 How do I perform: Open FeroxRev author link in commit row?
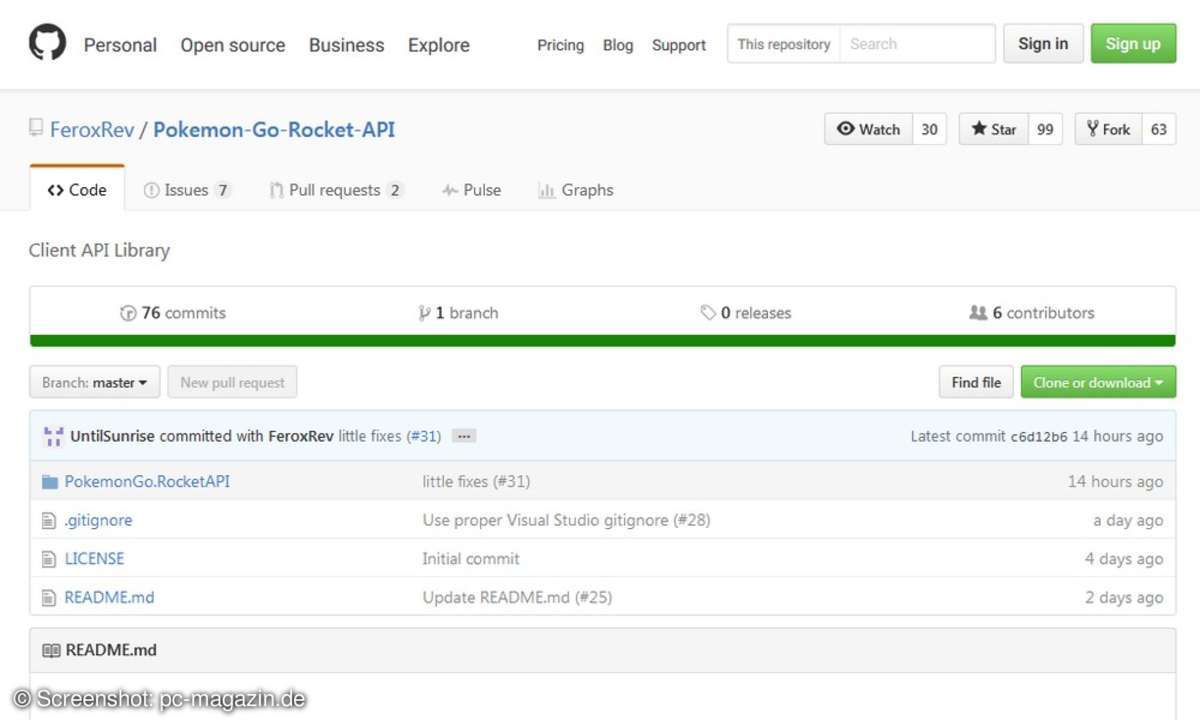(x=301, y=436)
